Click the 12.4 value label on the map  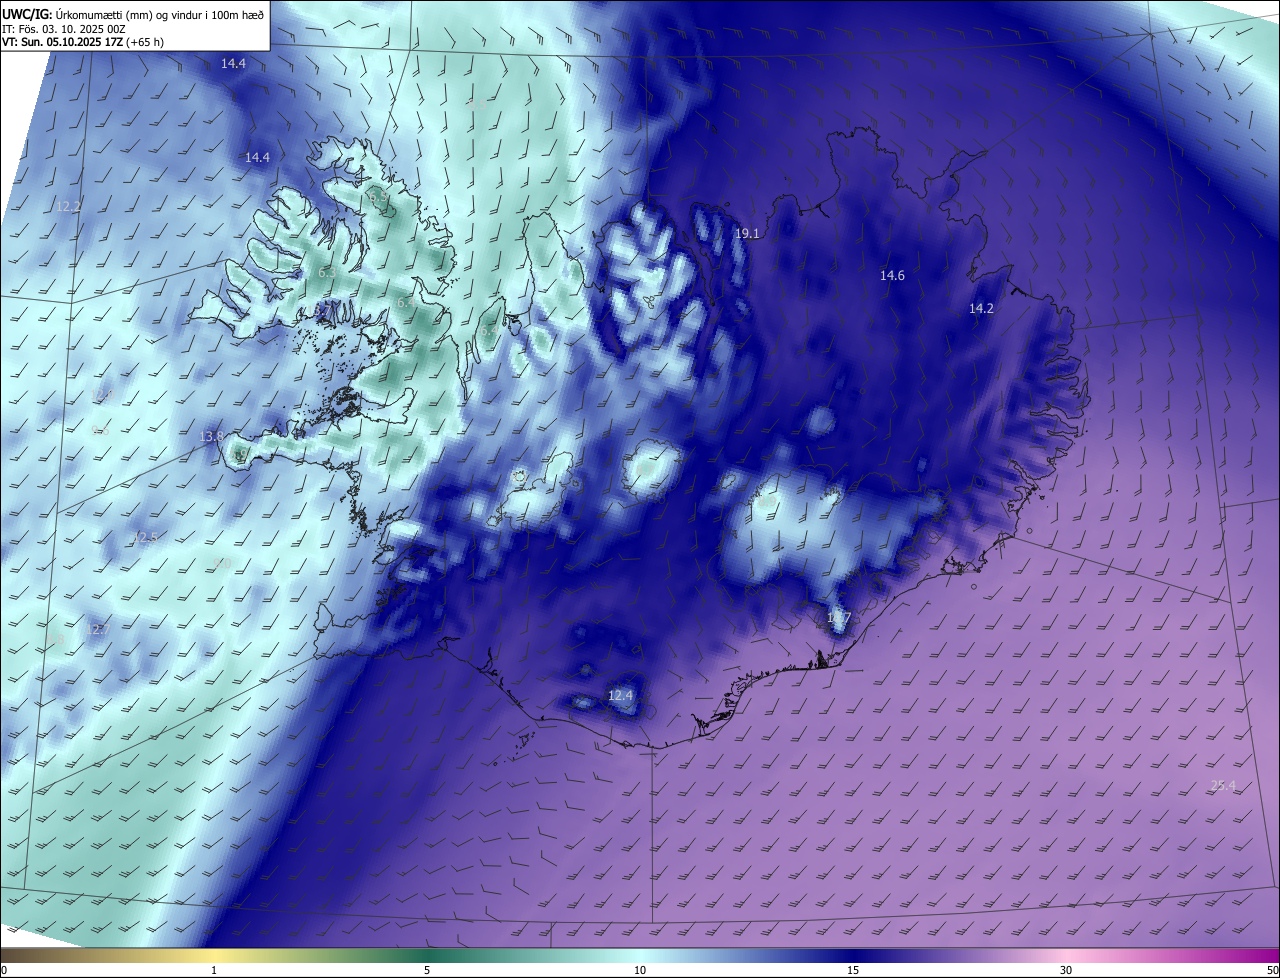pyautogui.click(x=621, y=694)
